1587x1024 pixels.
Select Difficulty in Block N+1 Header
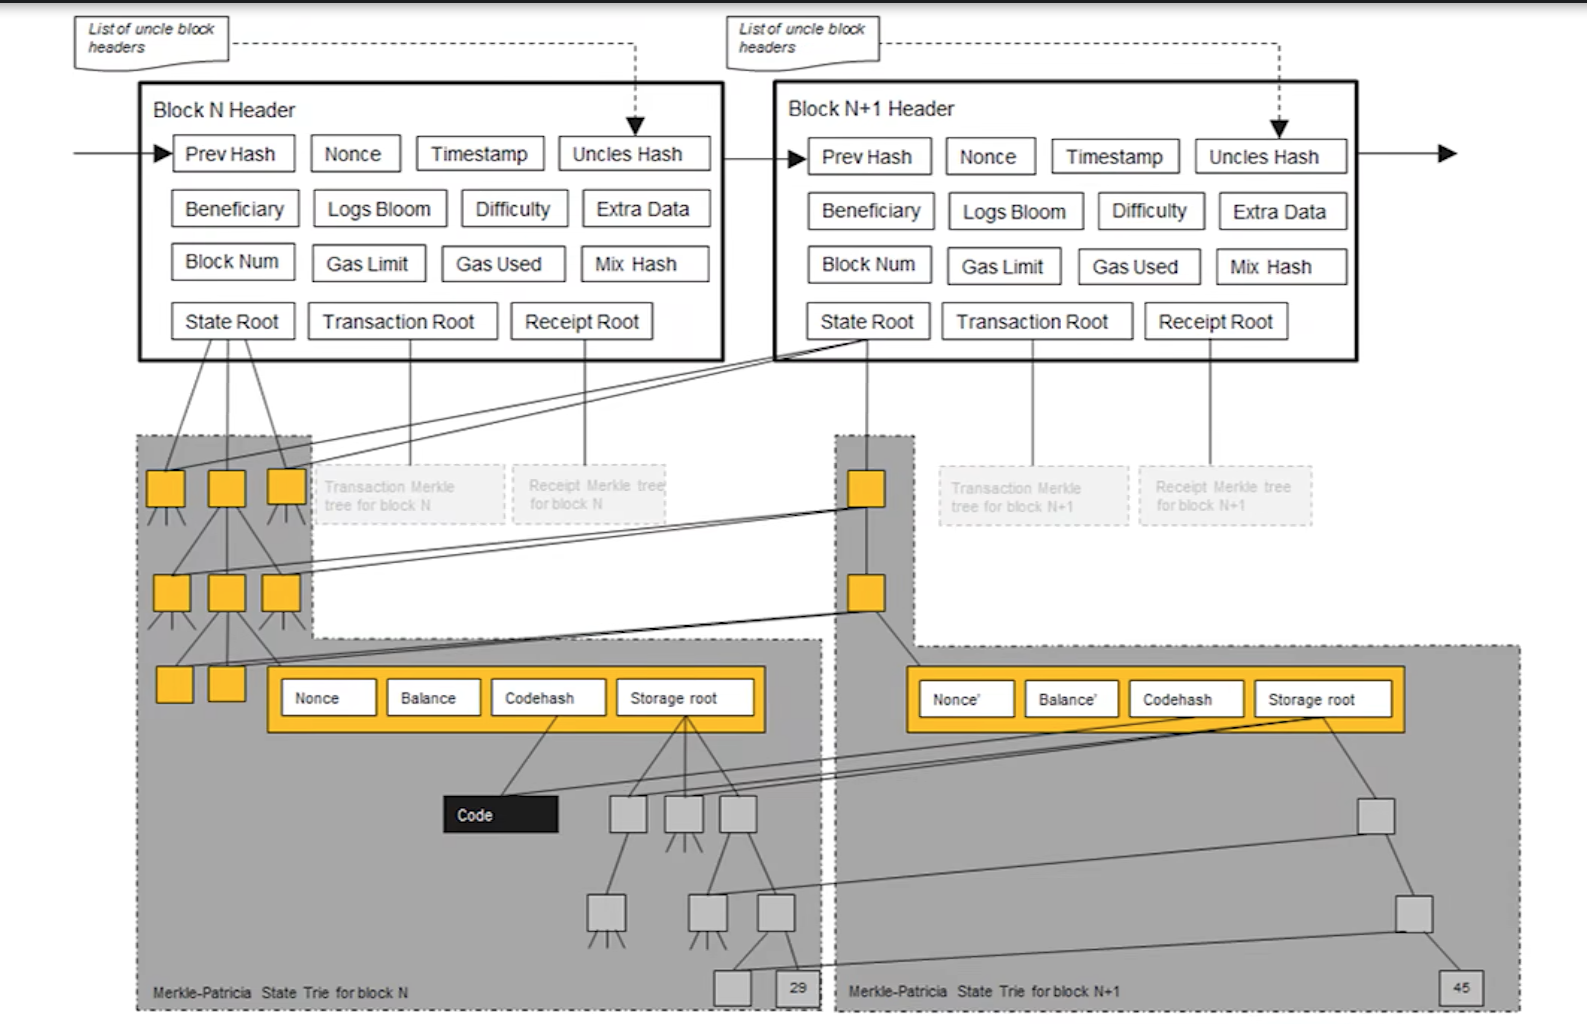point(1151,211)
